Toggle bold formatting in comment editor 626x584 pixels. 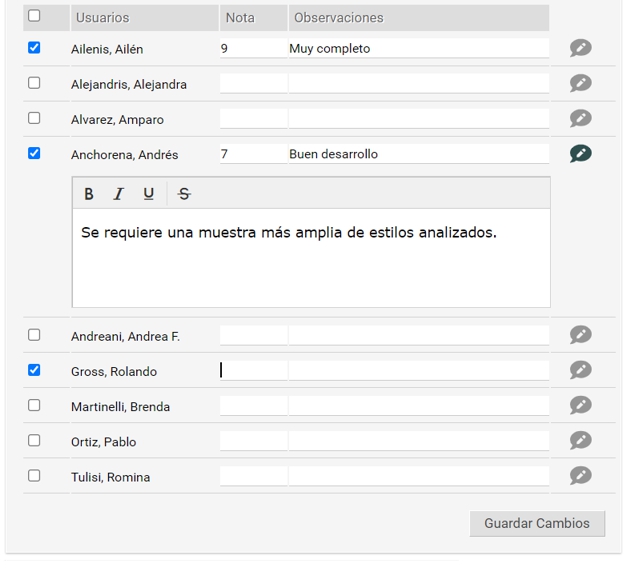89,194
